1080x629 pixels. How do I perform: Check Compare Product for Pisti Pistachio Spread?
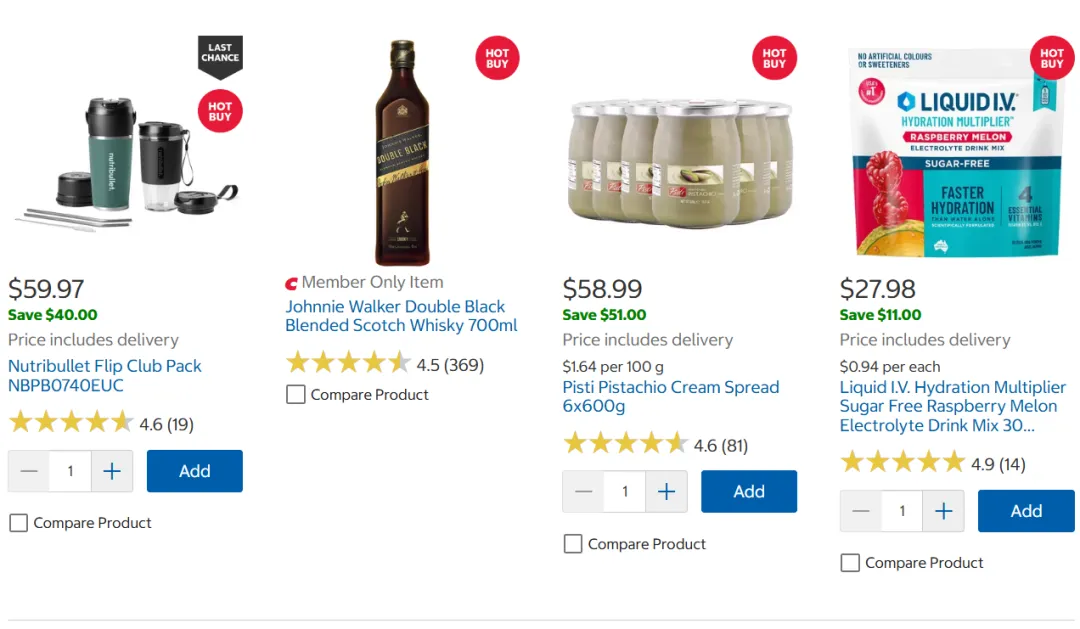pyautogui.click(x=573, y=544)
